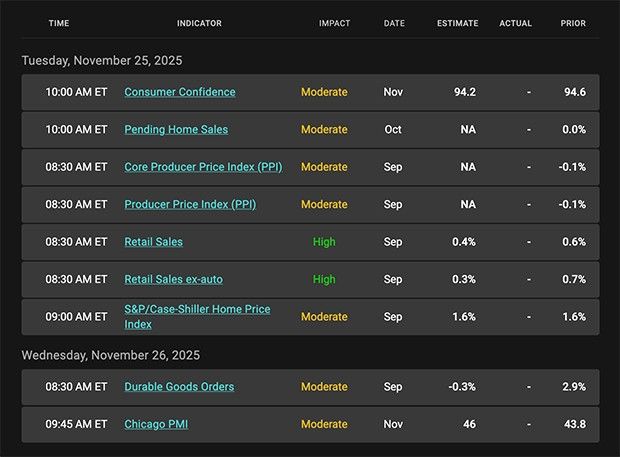The width and height of the screenshot is (620, 457).
Task: Open S&P/Case-Shiller Home Price Index link
Action: tap(197, 310)
